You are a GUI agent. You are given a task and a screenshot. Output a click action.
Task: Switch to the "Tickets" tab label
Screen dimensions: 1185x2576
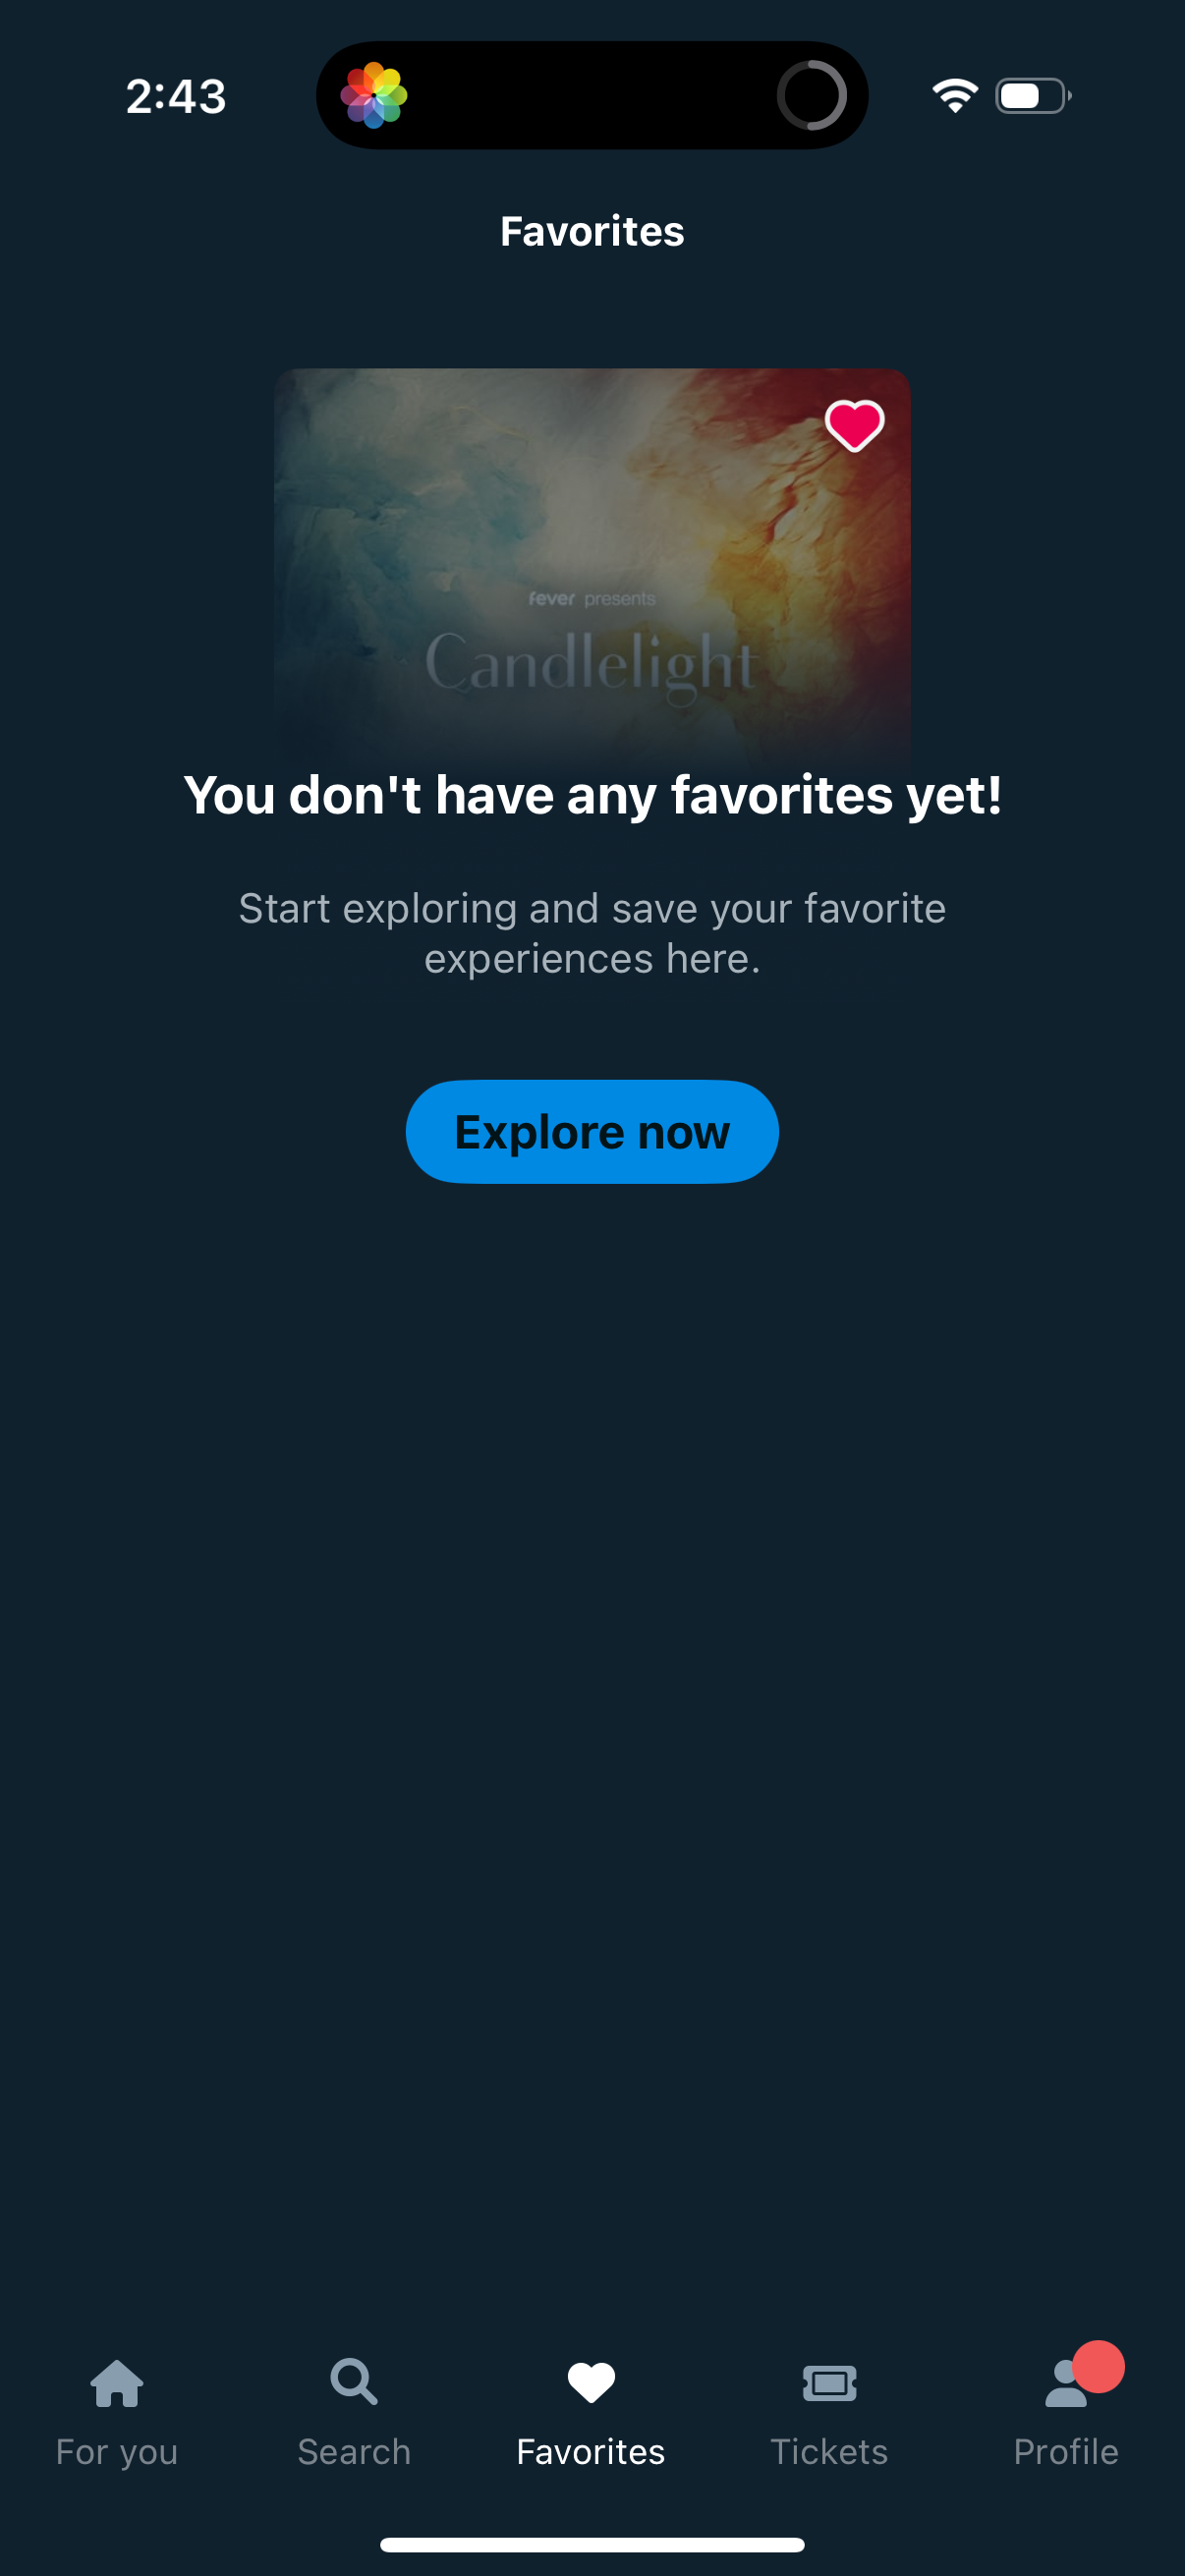pyautogui.click(x=829, y=2452)
